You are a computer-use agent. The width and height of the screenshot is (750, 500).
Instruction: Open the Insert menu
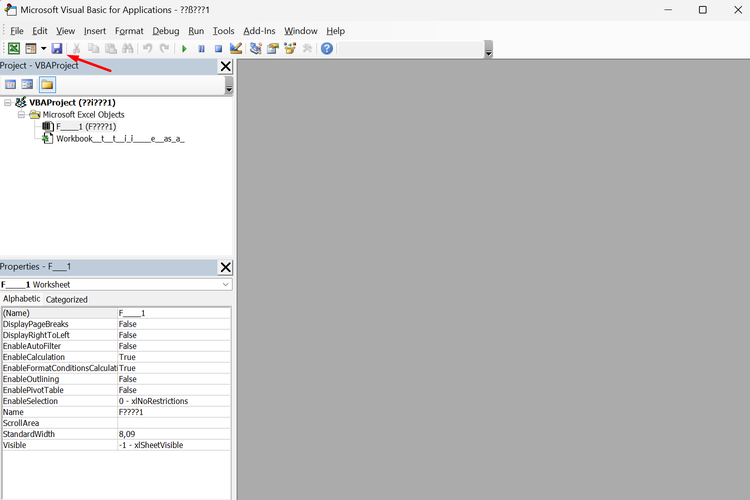[x=95, y=31]
